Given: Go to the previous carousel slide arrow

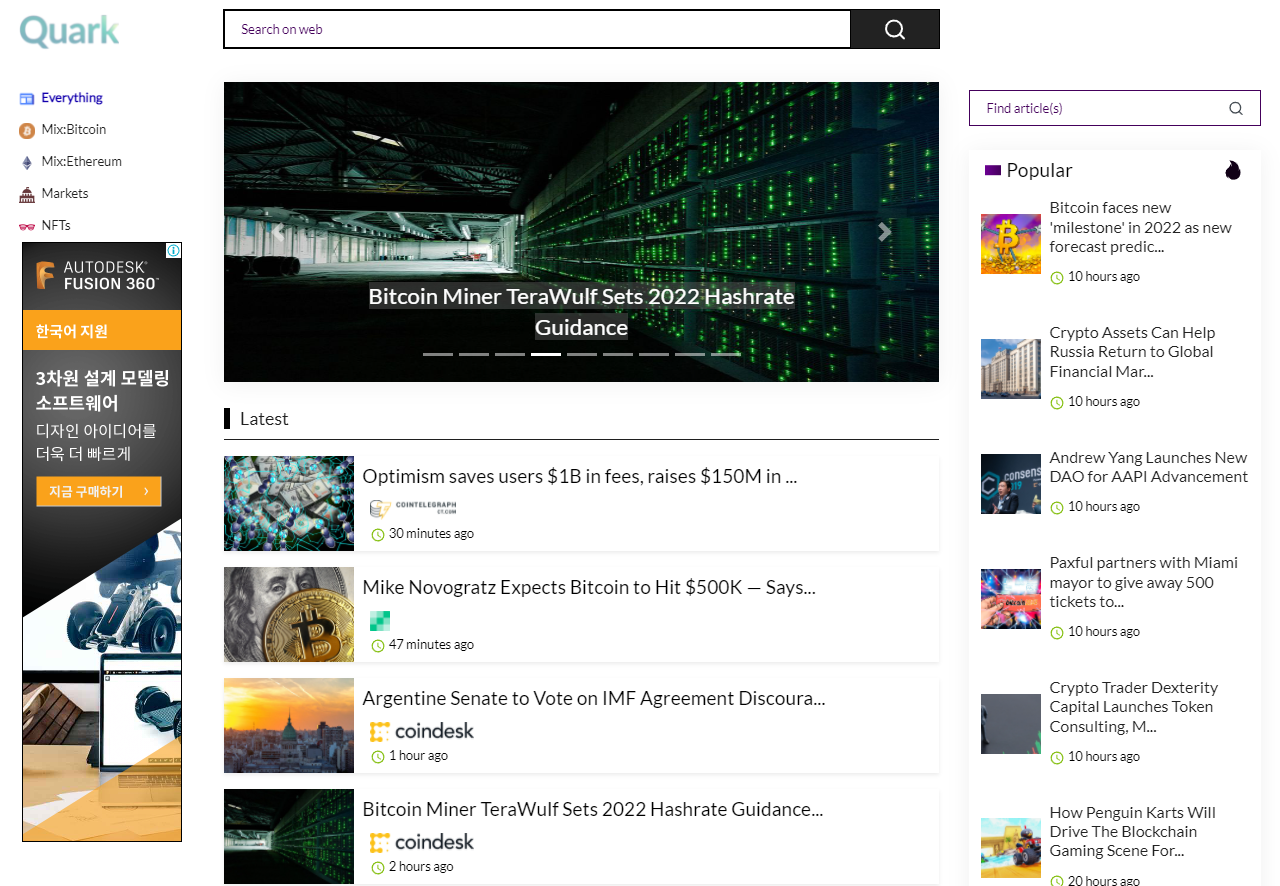Looking at the screenshot, I should point(279,232).
